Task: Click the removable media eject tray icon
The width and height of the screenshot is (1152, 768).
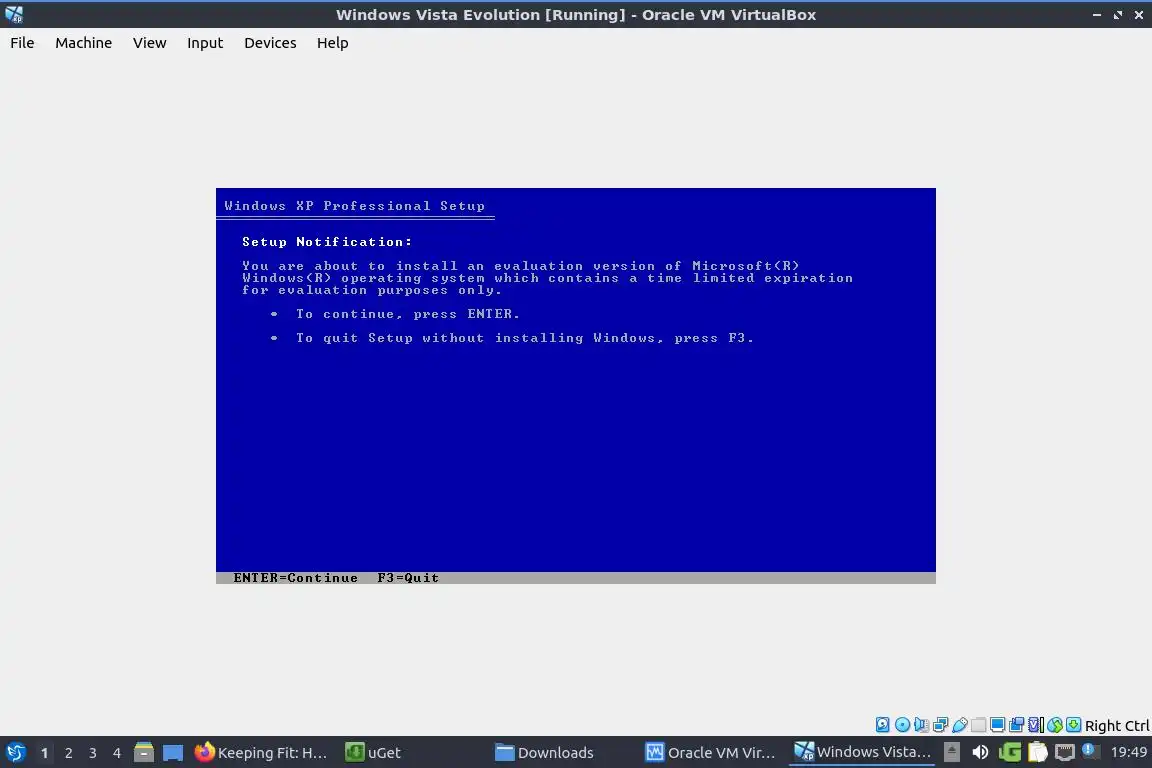Action: (951, 752)
